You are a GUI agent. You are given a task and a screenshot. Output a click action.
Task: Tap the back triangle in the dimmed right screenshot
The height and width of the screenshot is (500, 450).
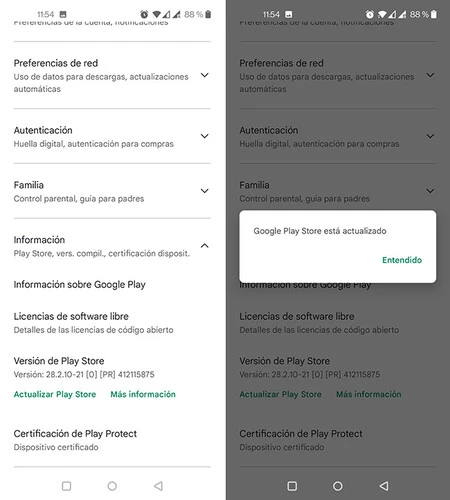tap(384, 486)
